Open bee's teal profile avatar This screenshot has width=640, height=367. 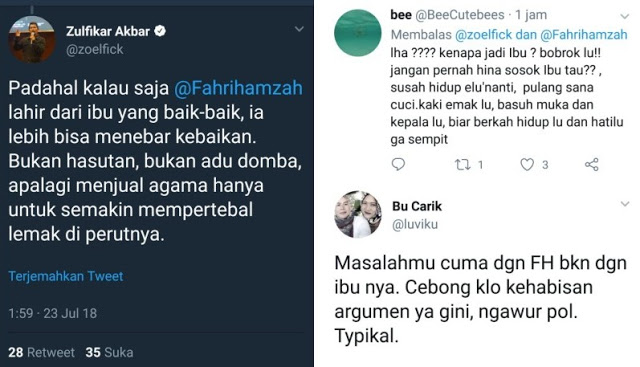pyautogui.click(x=358, y=33)
